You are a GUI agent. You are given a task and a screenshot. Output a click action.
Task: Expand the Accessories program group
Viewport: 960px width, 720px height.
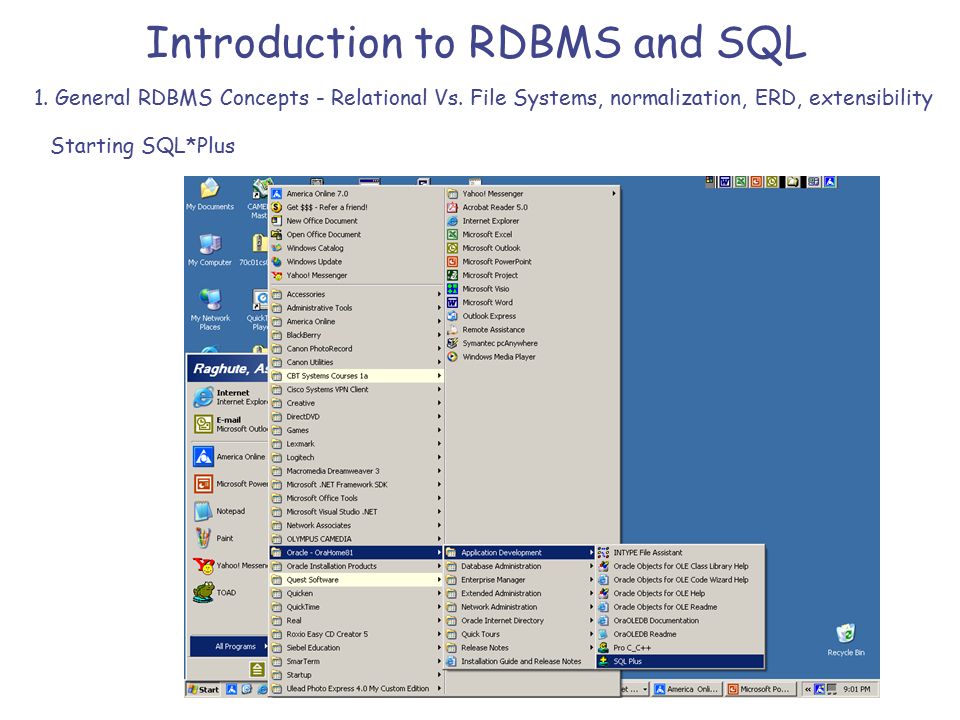click(x=356, y=294)
